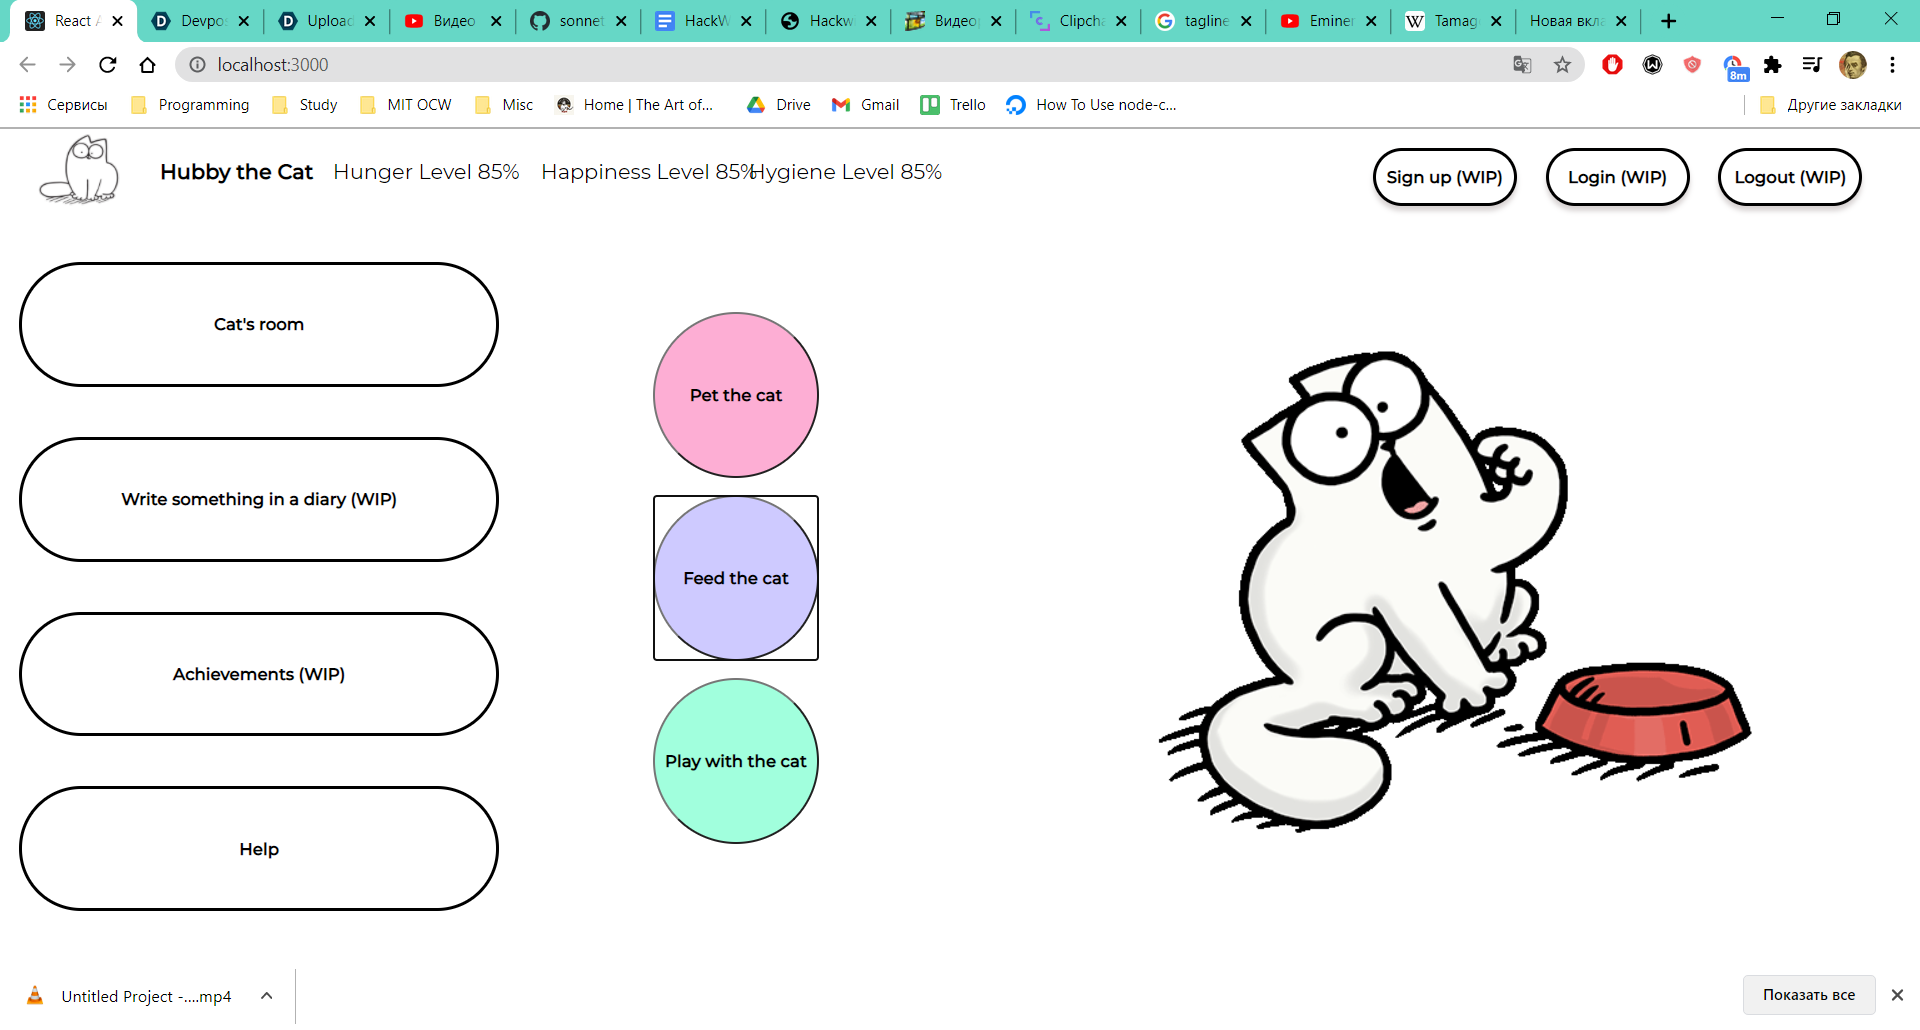Viewport: 1920px width, 1030px height.
Task: Open the Home | The Art of... bookmark
Action: point(635,105)
